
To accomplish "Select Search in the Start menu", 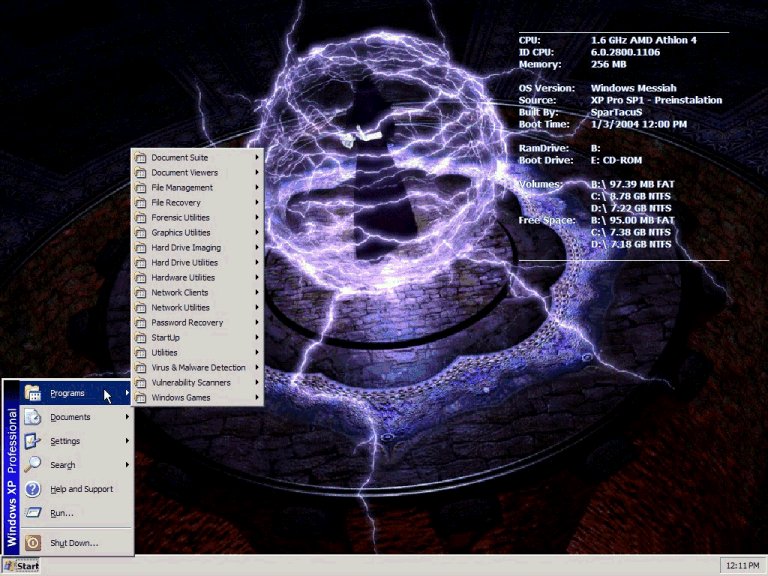I will [76, 465].
